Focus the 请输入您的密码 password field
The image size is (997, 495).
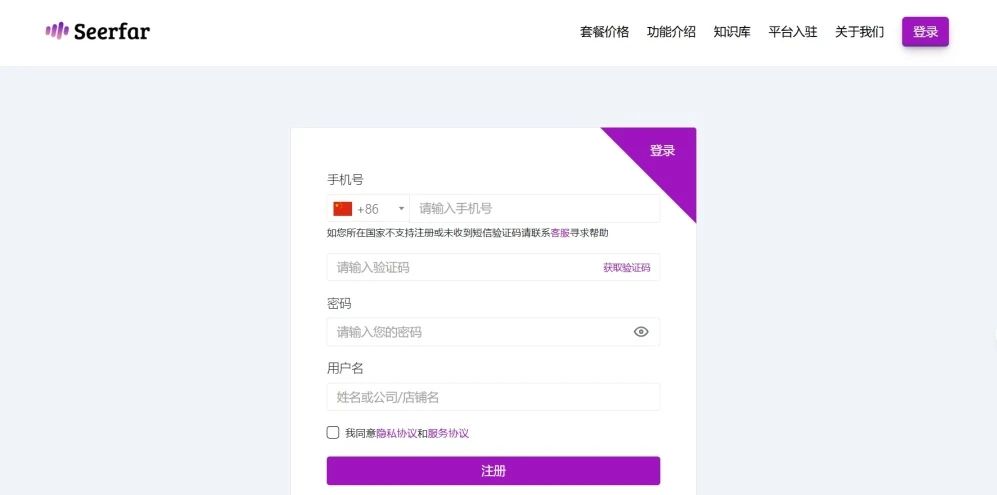[493, 332]
